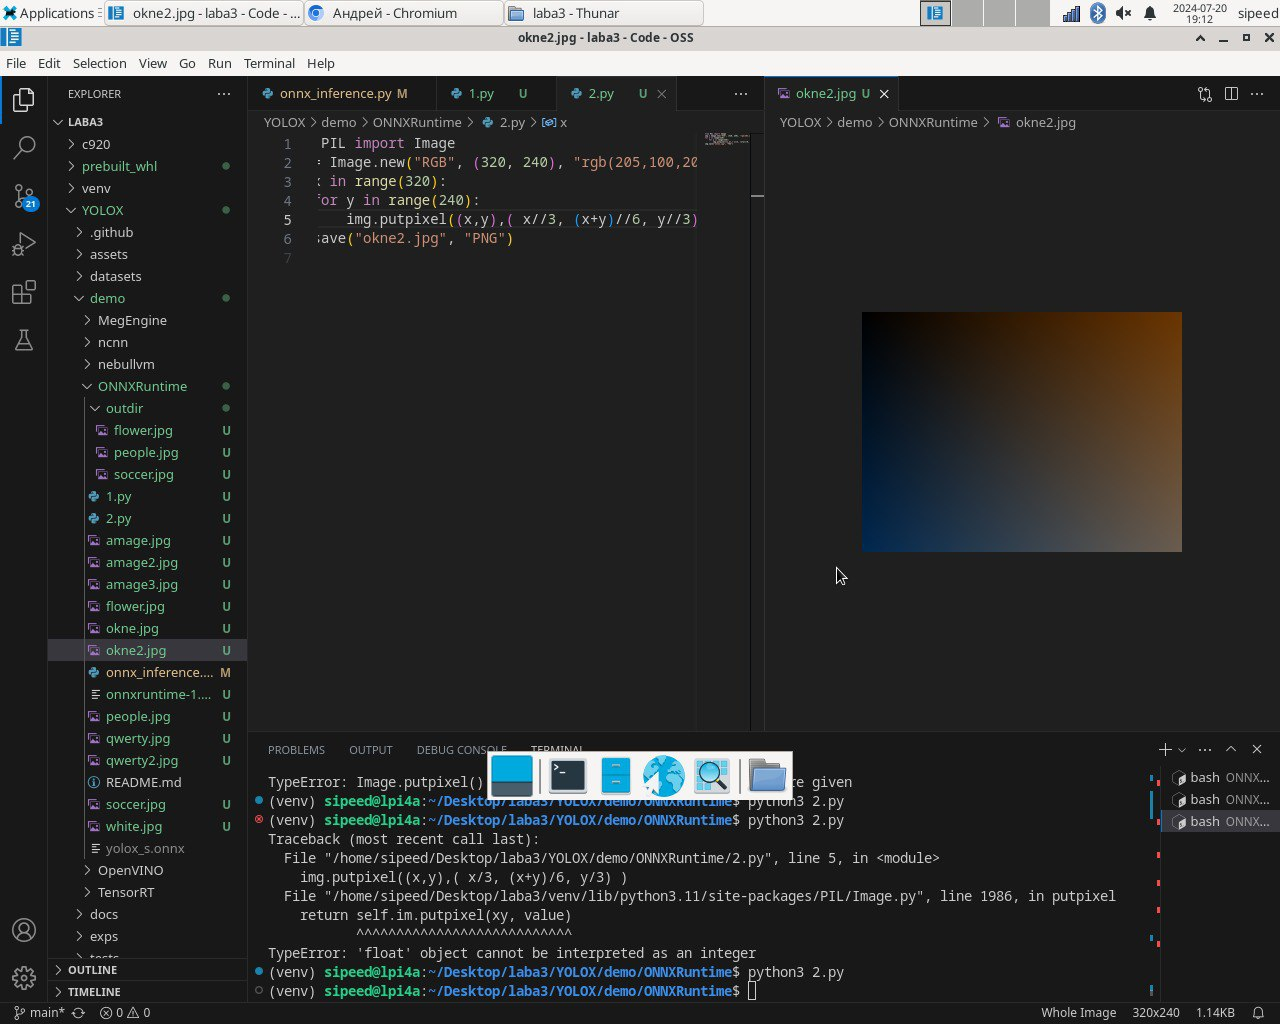Open the Manage gear icon
1280x1024 pixels.
coord(24,977)
